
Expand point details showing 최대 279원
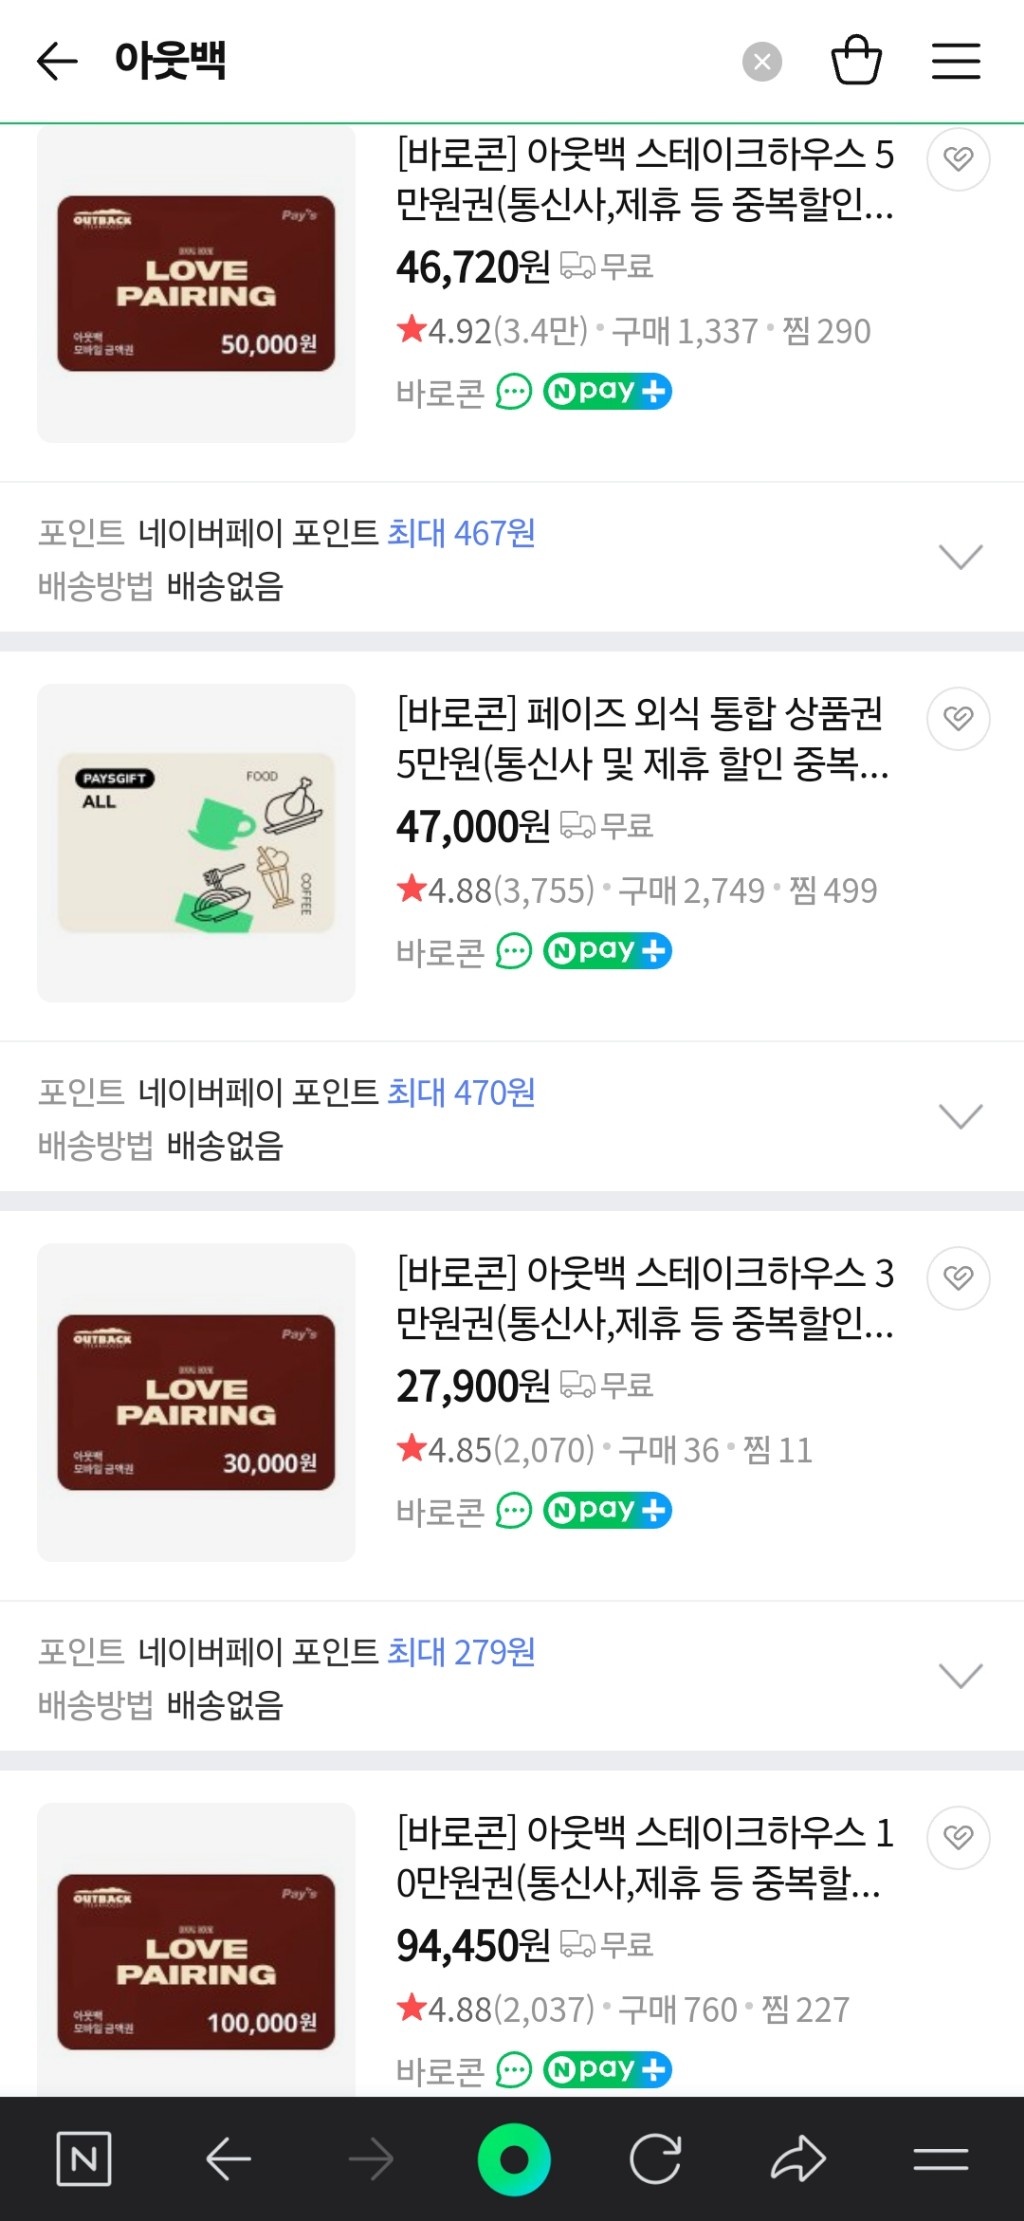click(x=961, y=1675)
